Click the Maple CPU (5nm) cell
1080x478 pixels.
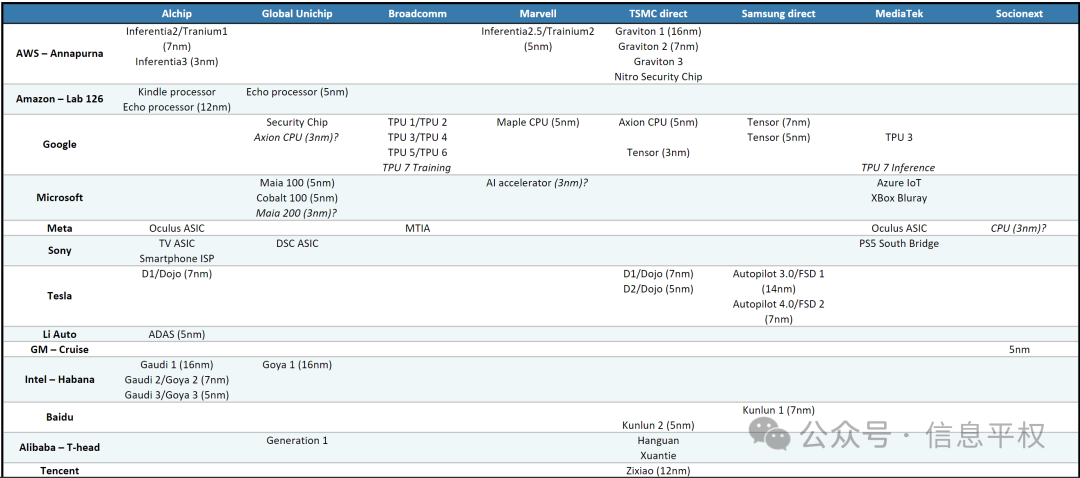(x=537, y=123)
